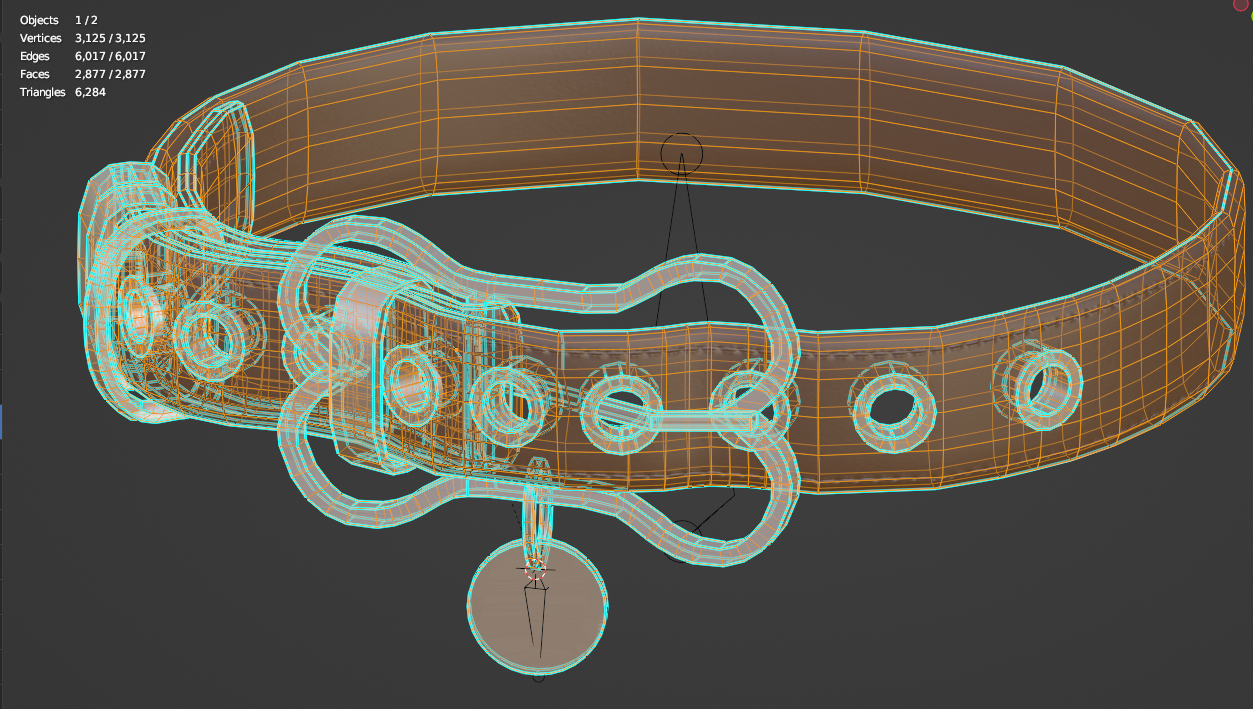Click the Objects count in statistics overlay
The width and height of the screenshot is (1253, 709).
pyautogui.click(x=59, y=20)
